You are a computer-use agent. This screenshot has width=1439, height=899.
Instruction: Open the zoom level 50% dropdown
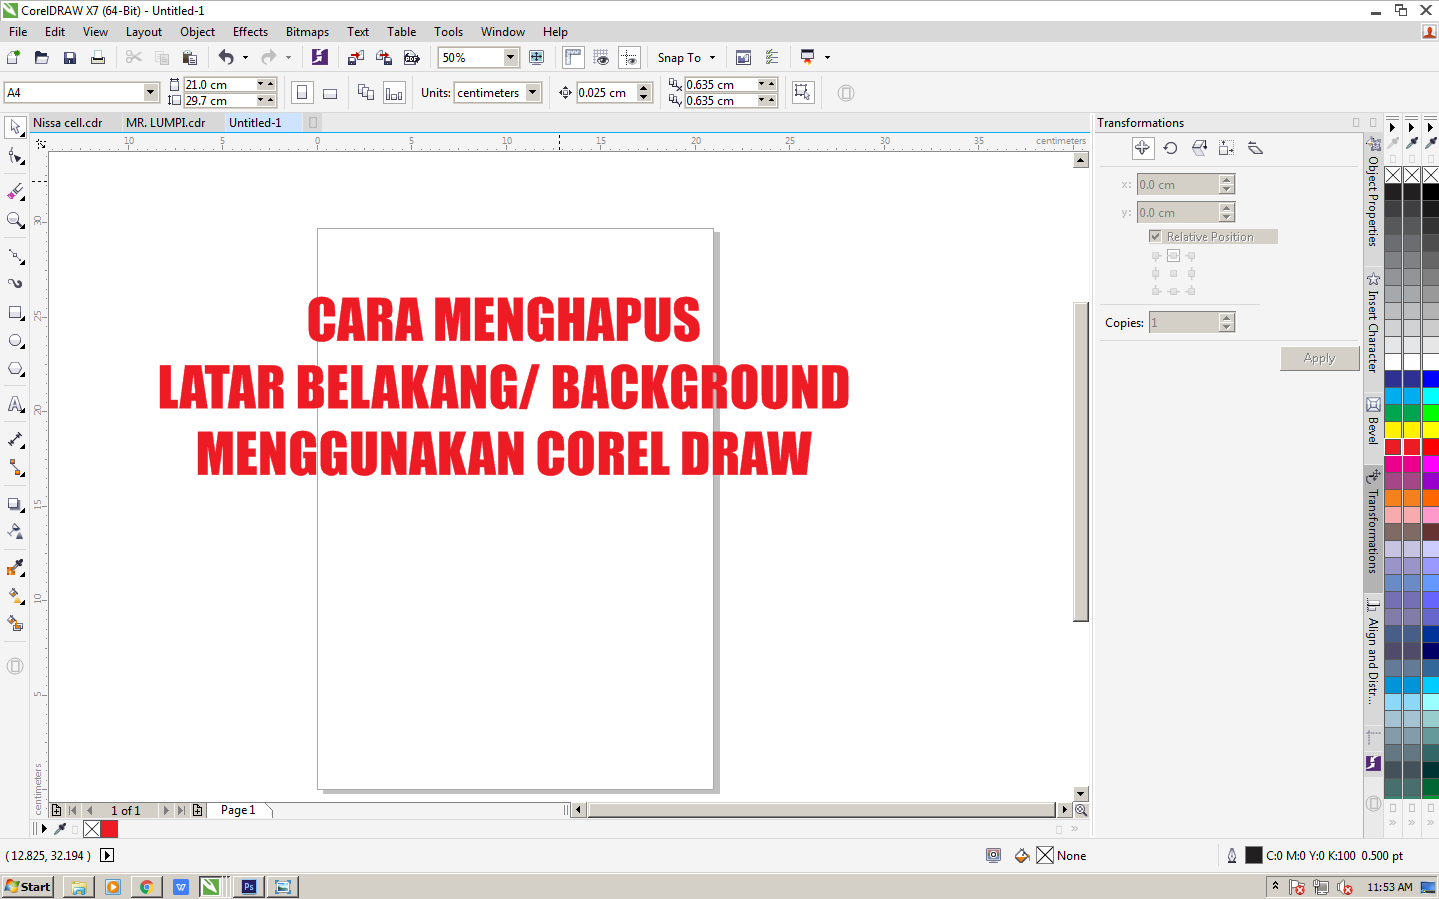point(511,58)
